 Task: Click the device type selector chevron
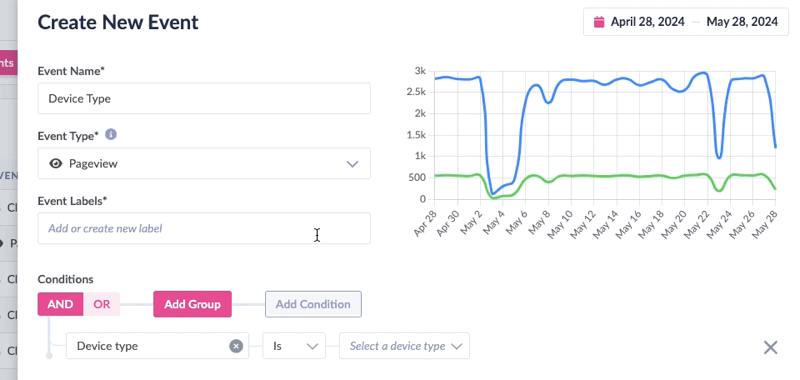coord(457,346)
